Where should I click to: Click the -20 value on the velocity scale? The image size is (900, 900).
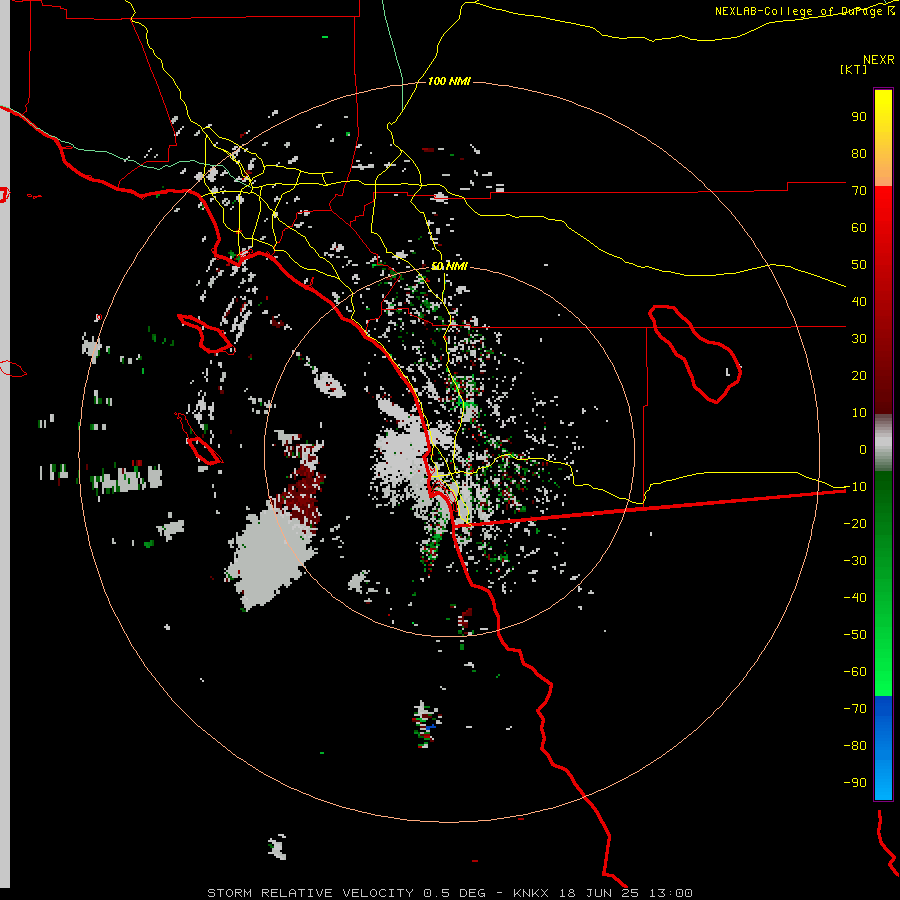click(x=855, y=523)
